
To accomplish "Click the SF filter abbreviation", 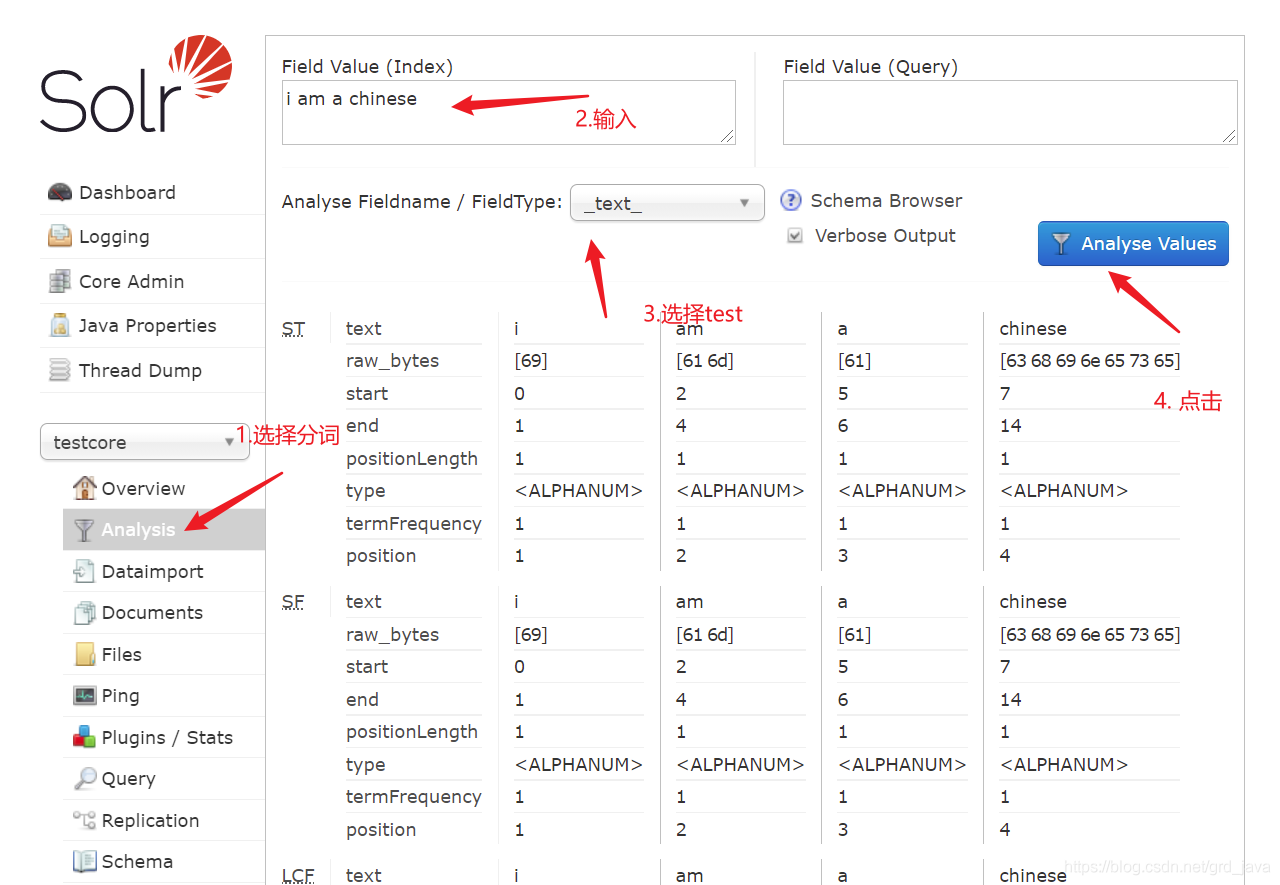I will [x=293, y=602].
